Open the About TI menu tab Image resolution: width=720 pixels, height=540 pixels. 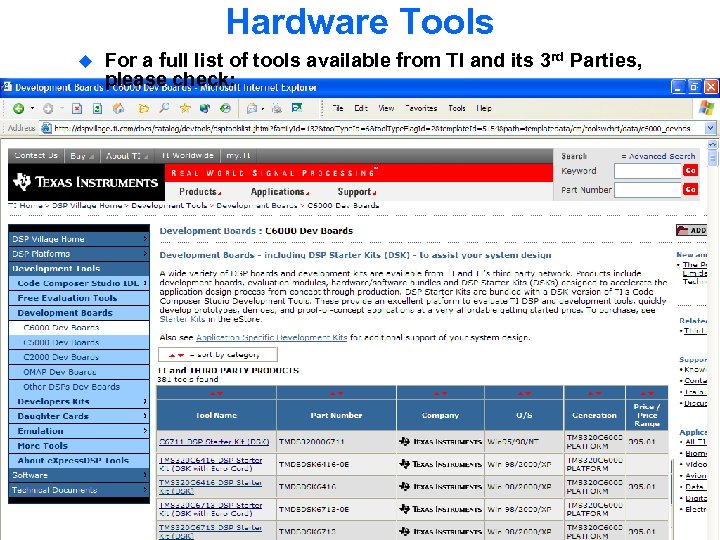126,156
